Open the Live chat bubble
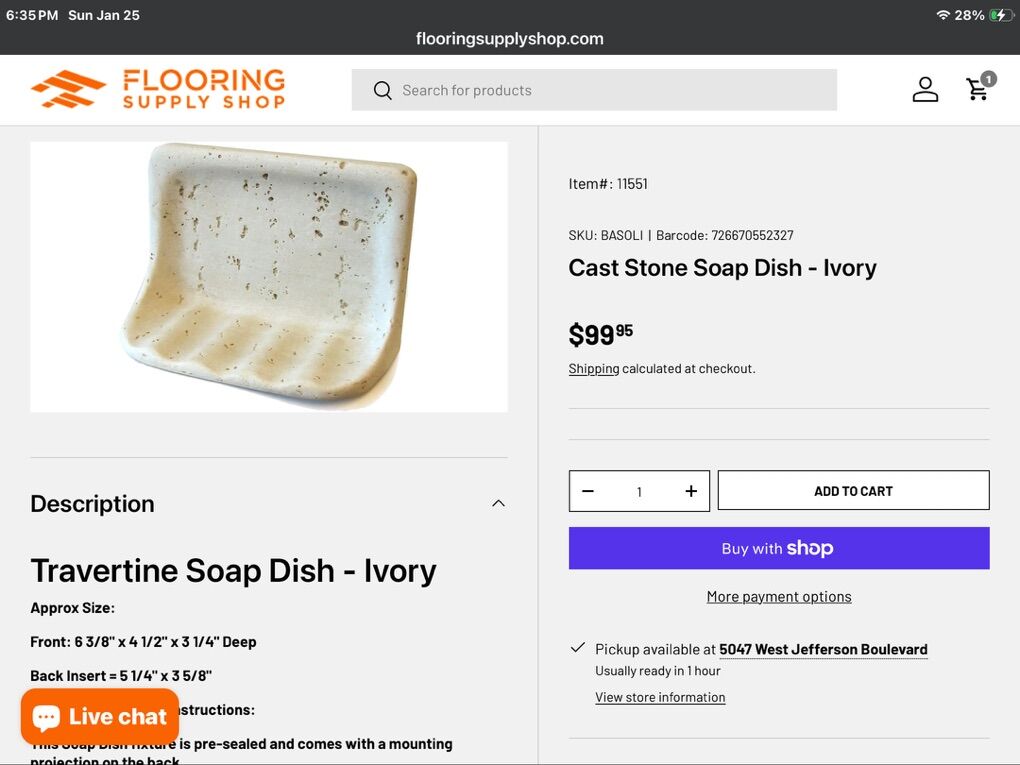1020x765 pixels. click(x=100, y=717)
